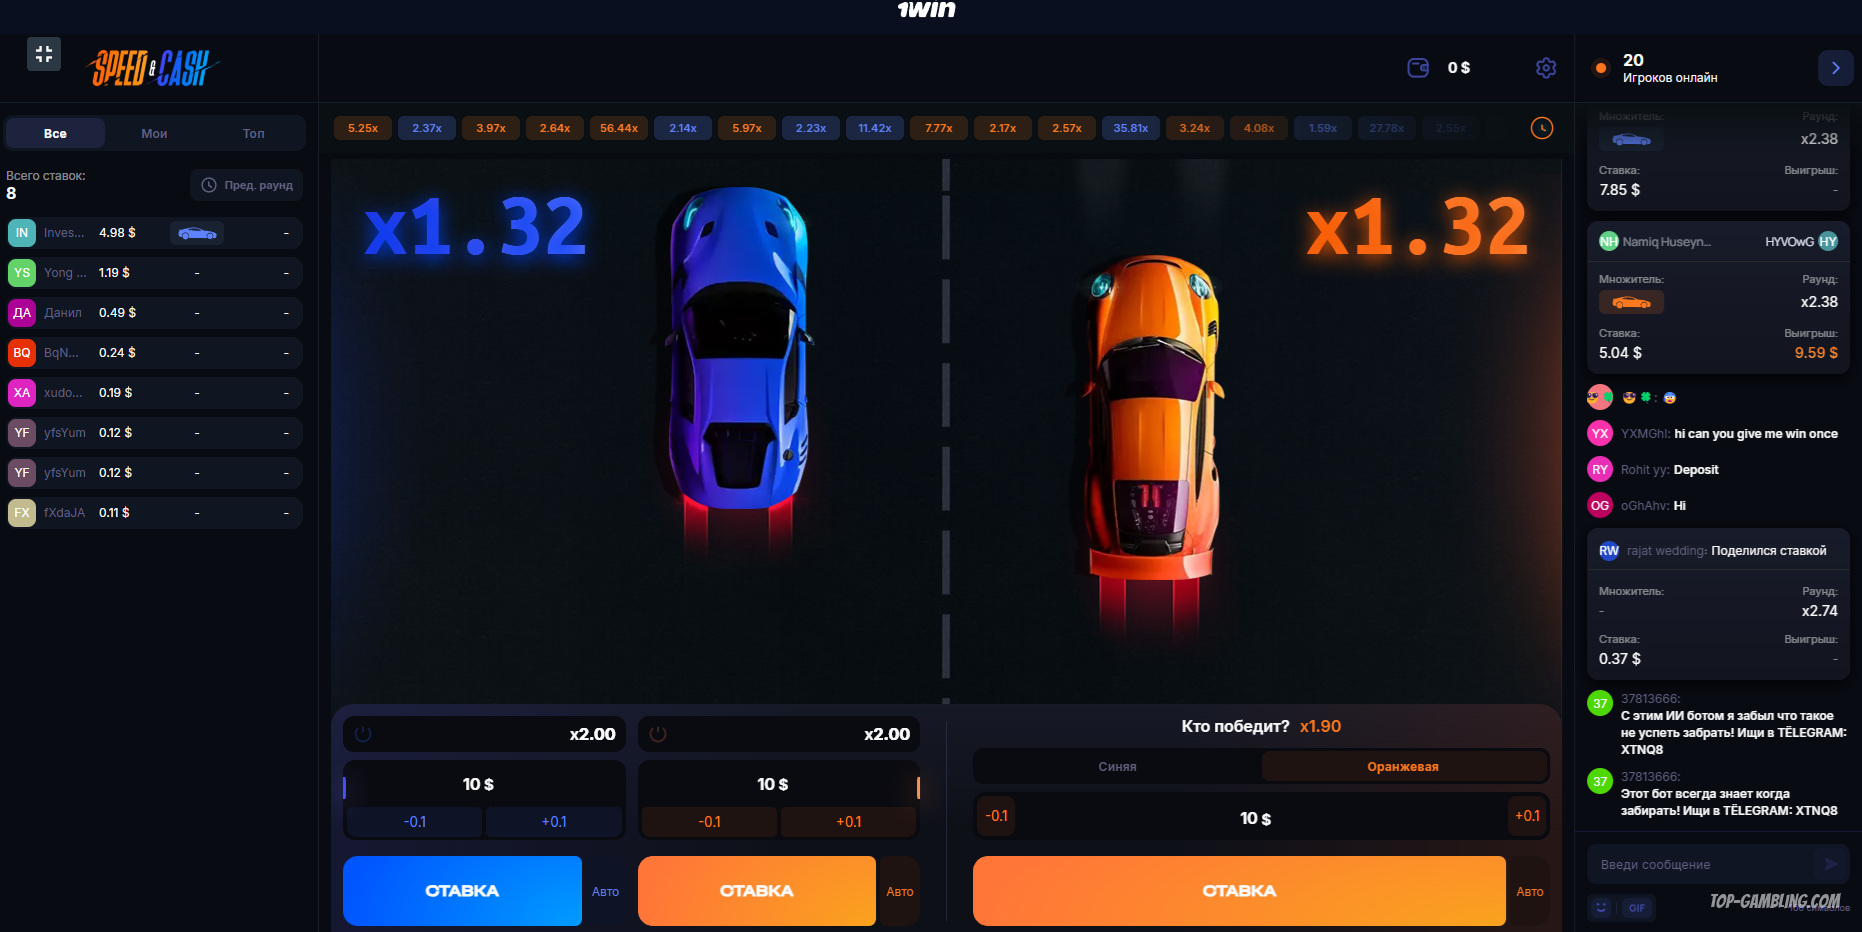The width and height of the screenshot is (1862, 932).
Task: Decrease winner bet amount by -0.1
Action: (996, 816)
